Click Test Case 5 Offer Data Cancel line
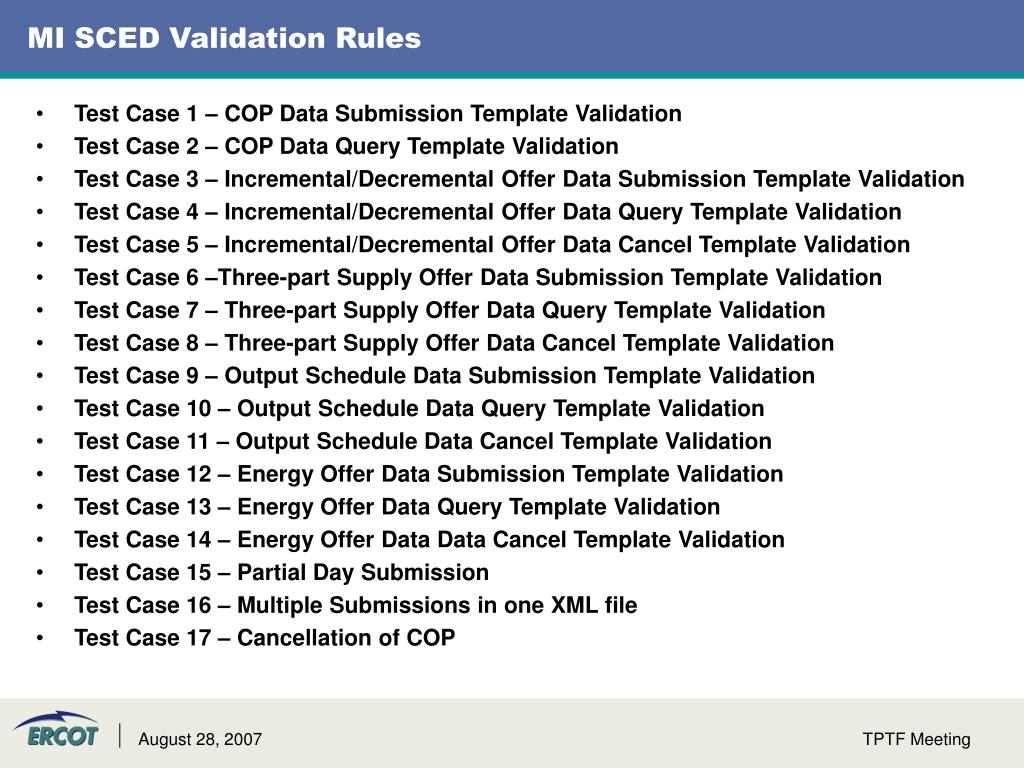The height and width of the screenshot is (768, 1024). click(x=492, y=244)
